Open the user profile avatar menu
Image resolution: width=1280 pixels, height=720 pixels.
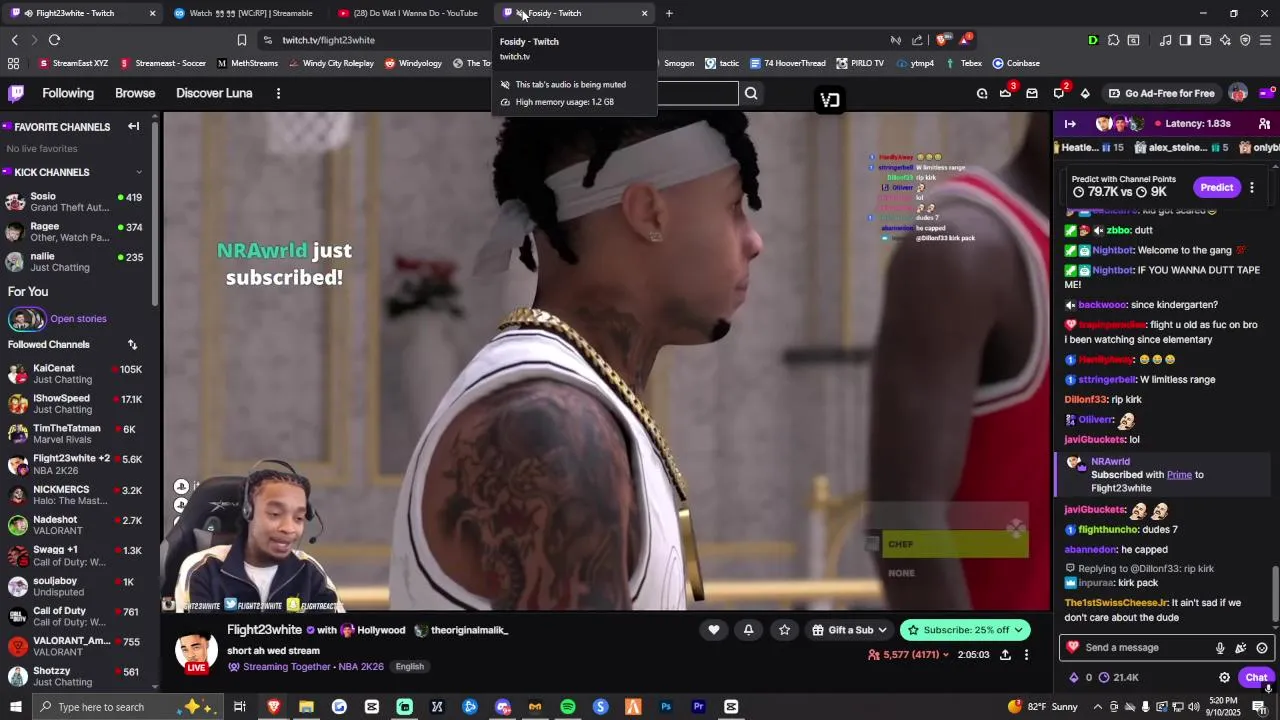[1238, 93]
